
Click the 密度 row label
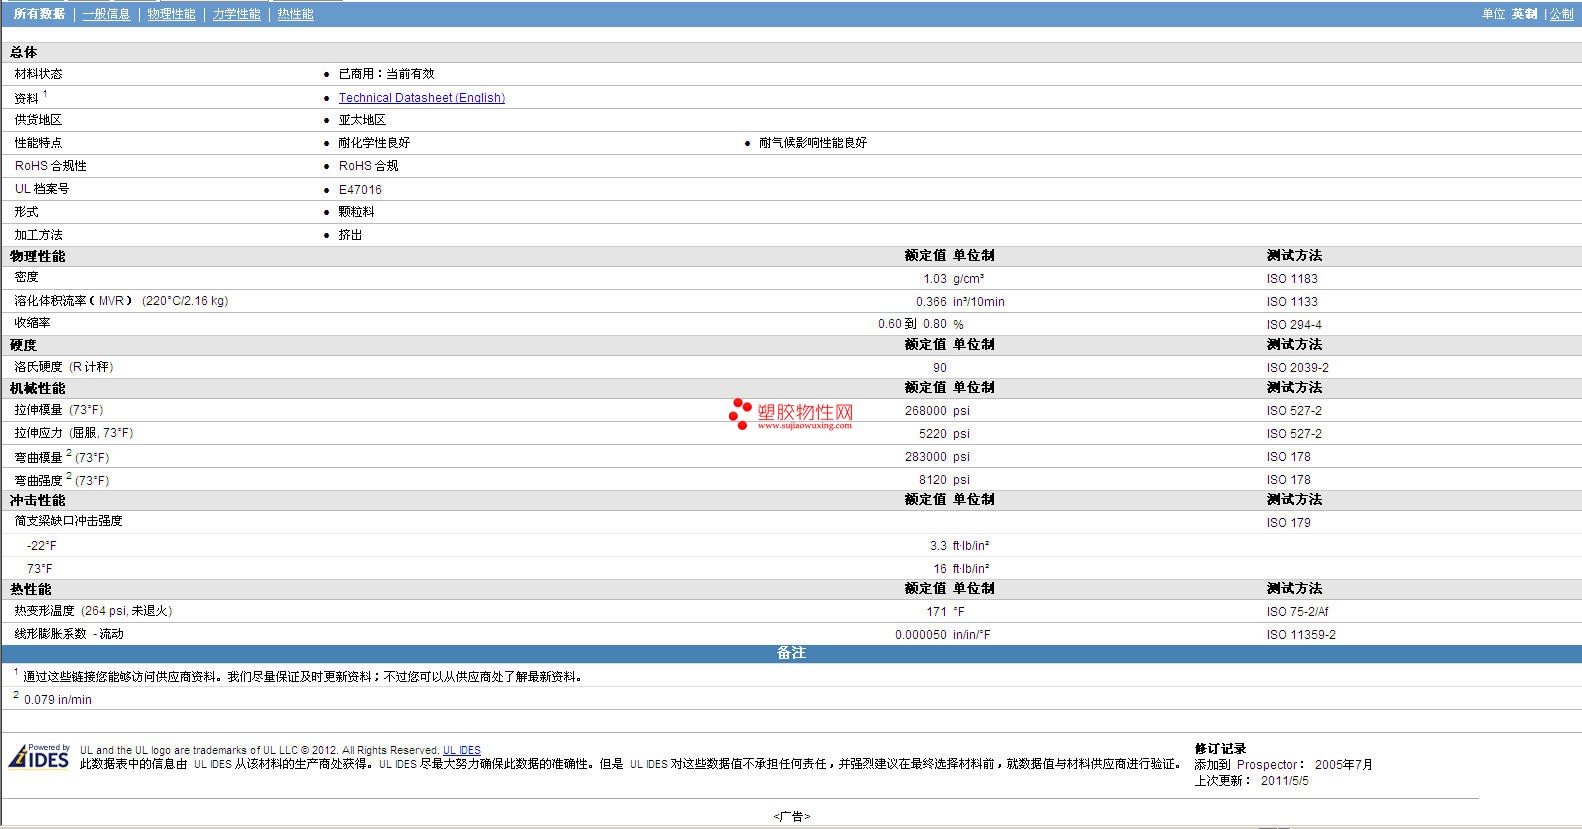26,277
